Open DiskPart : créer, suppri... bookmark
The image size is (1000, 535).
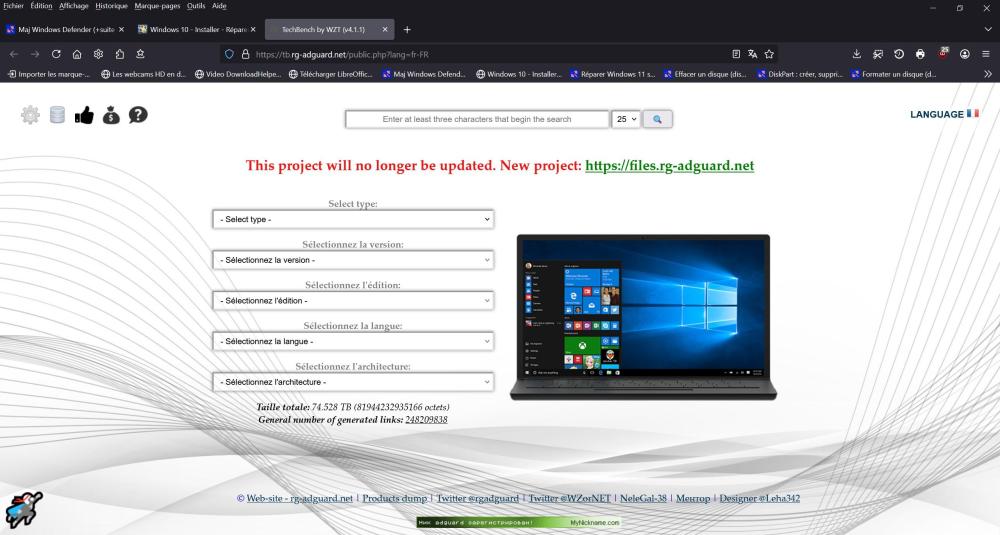[800, 74]
